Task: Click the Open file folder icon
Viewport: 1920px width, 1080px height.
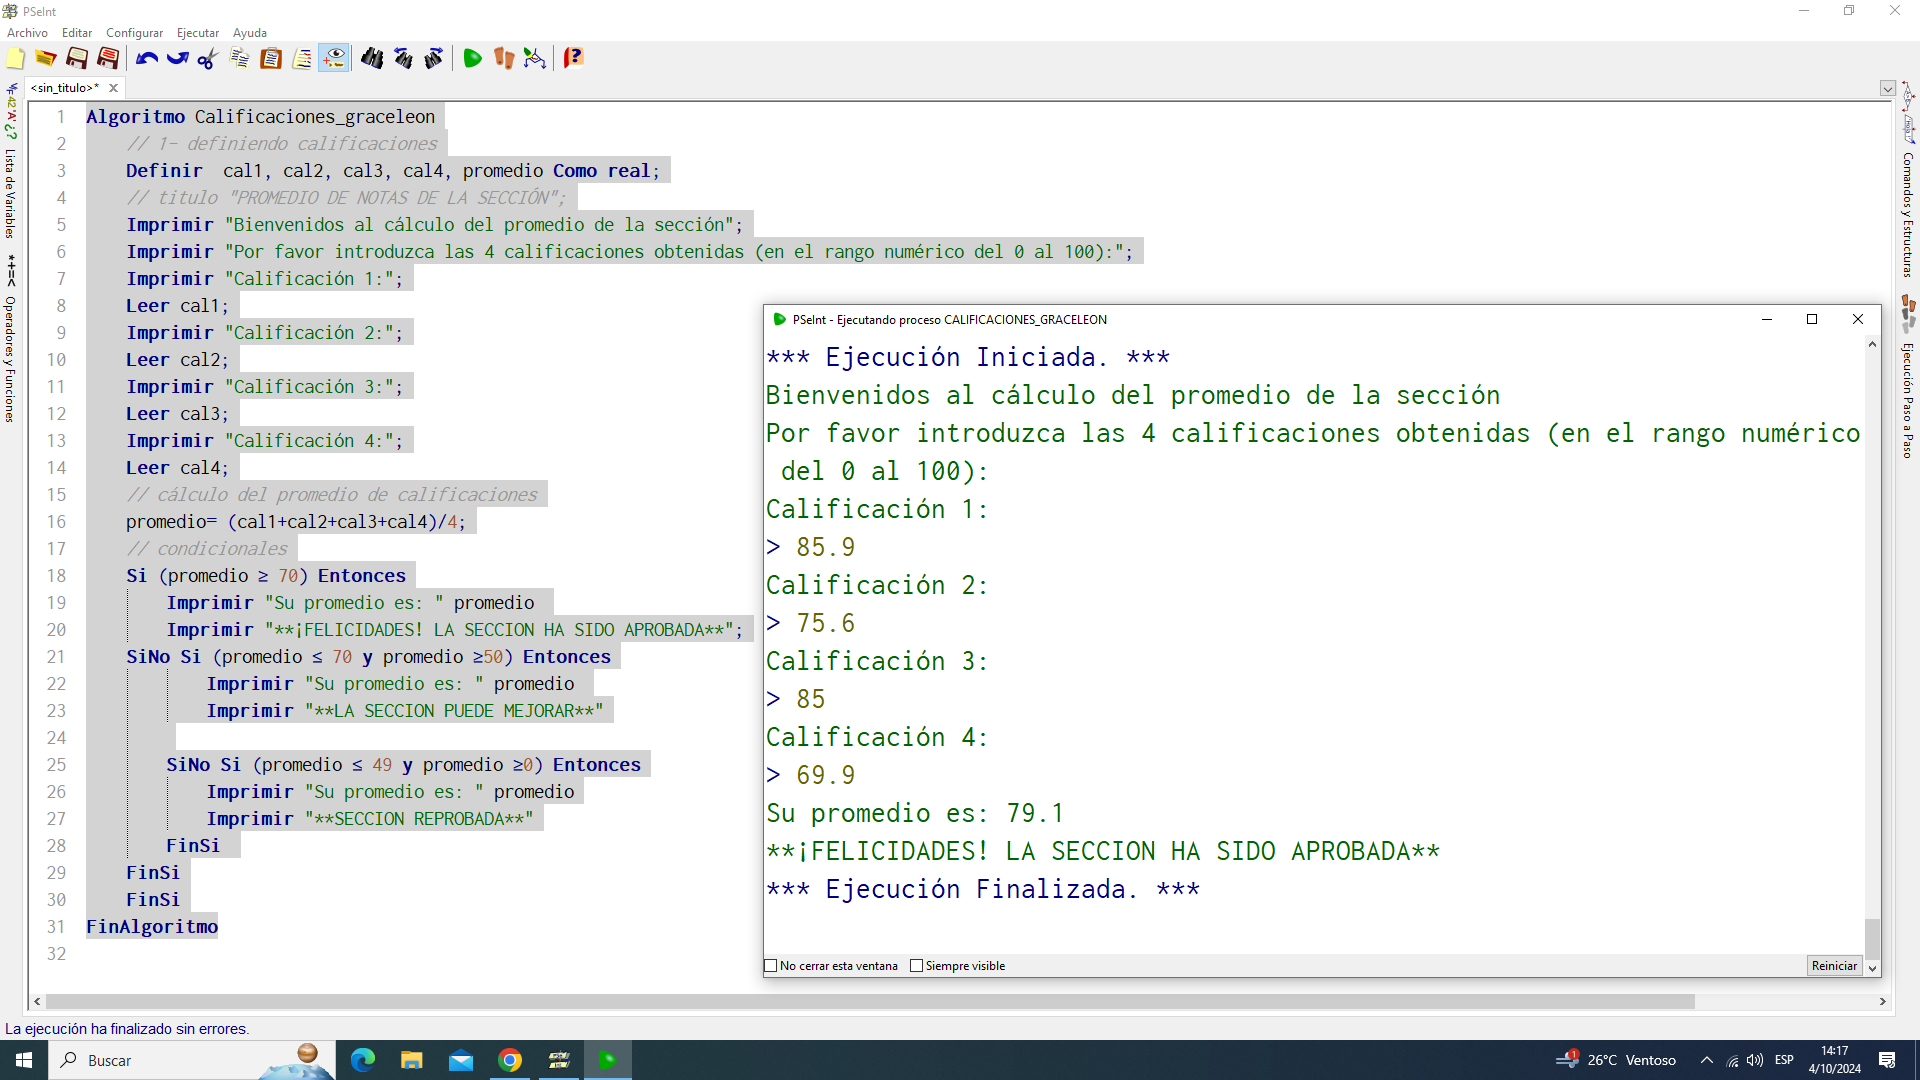Action: pyautogui.click(x=46, y=59)
